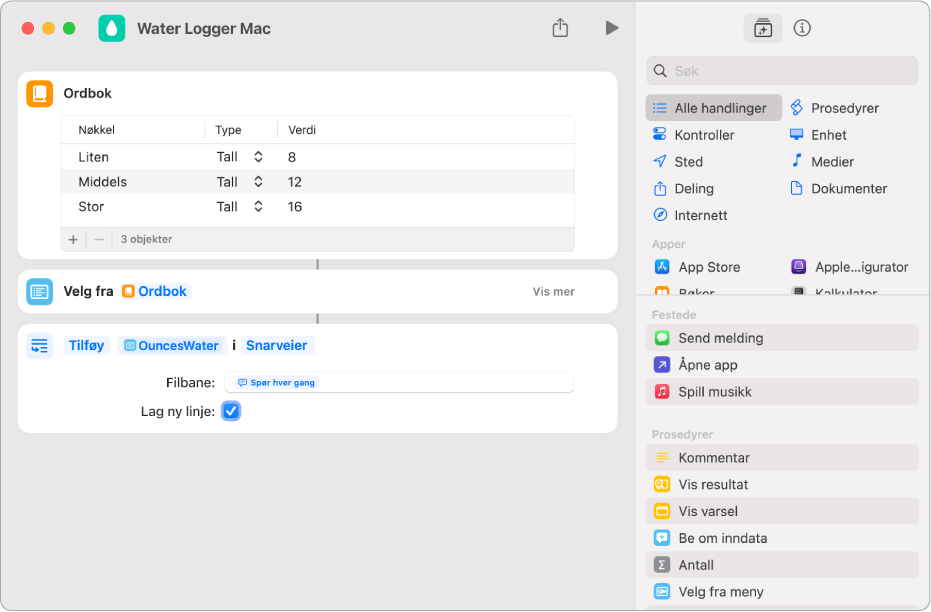Viewport: 931px width, 612px height.
Task: Select the Vis varsel action
Action: tap(781, 511)
